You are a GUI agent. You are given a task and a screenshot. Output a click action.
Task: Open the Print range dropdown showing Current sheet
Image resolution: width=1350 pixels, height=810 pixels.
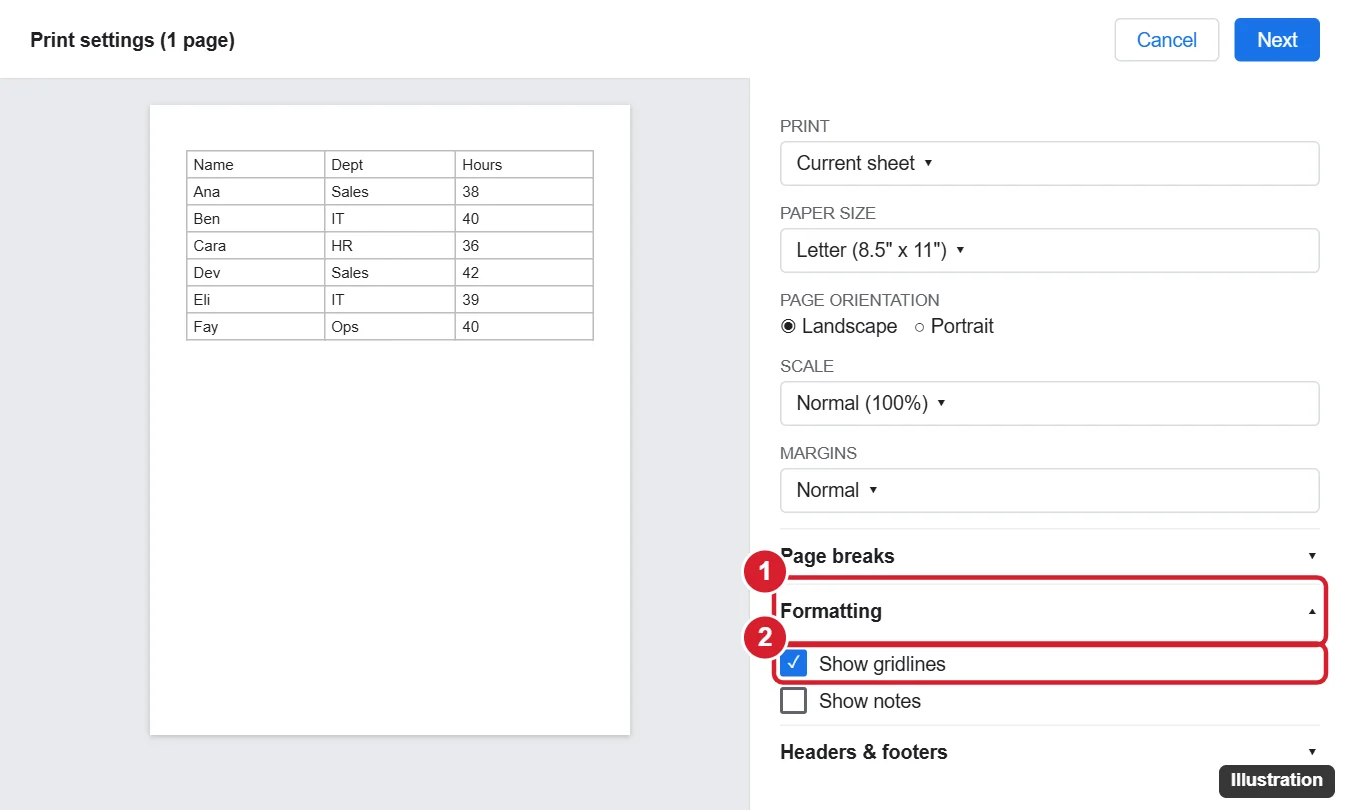pos(1049,163)
